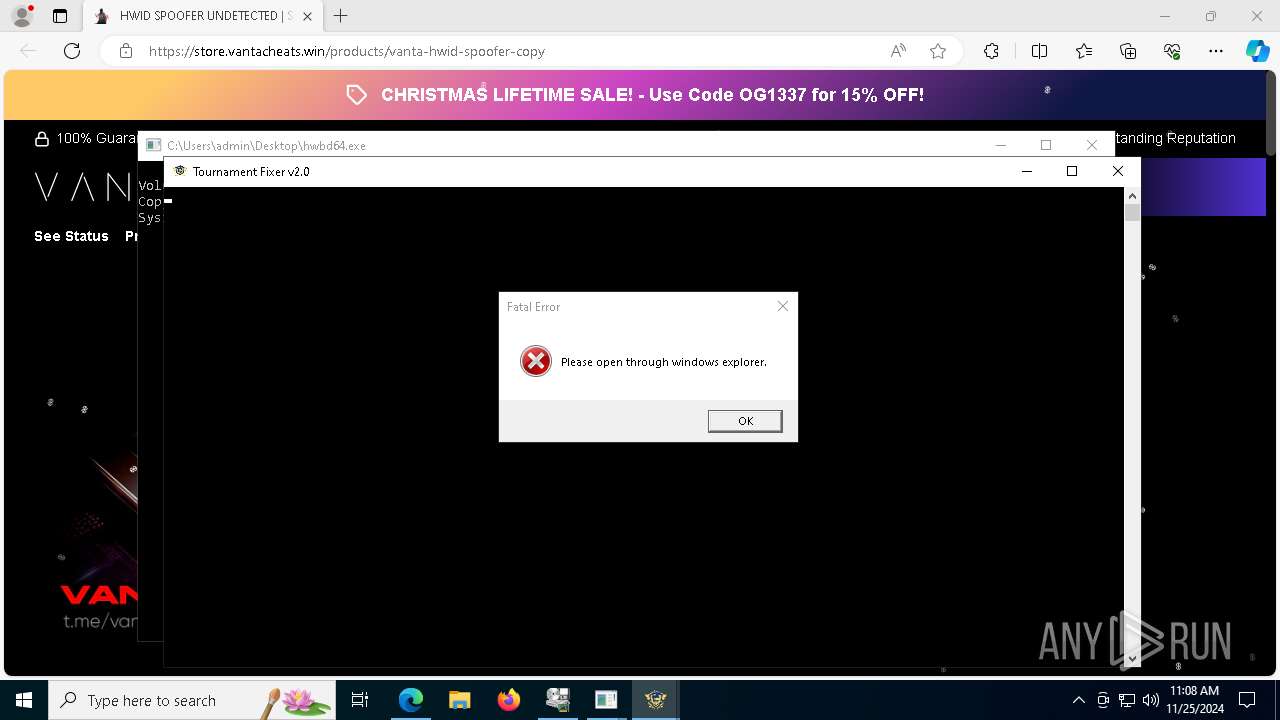1280x720 pixels.
Task: Click the taskbar search box
Action: [x=192, y=700]
